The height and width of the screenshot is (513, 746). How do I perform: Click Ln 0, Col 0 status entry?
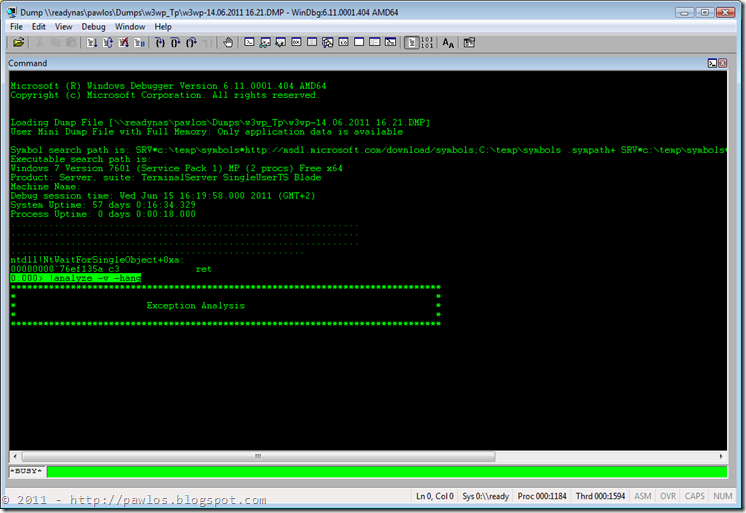click(435, 496)
